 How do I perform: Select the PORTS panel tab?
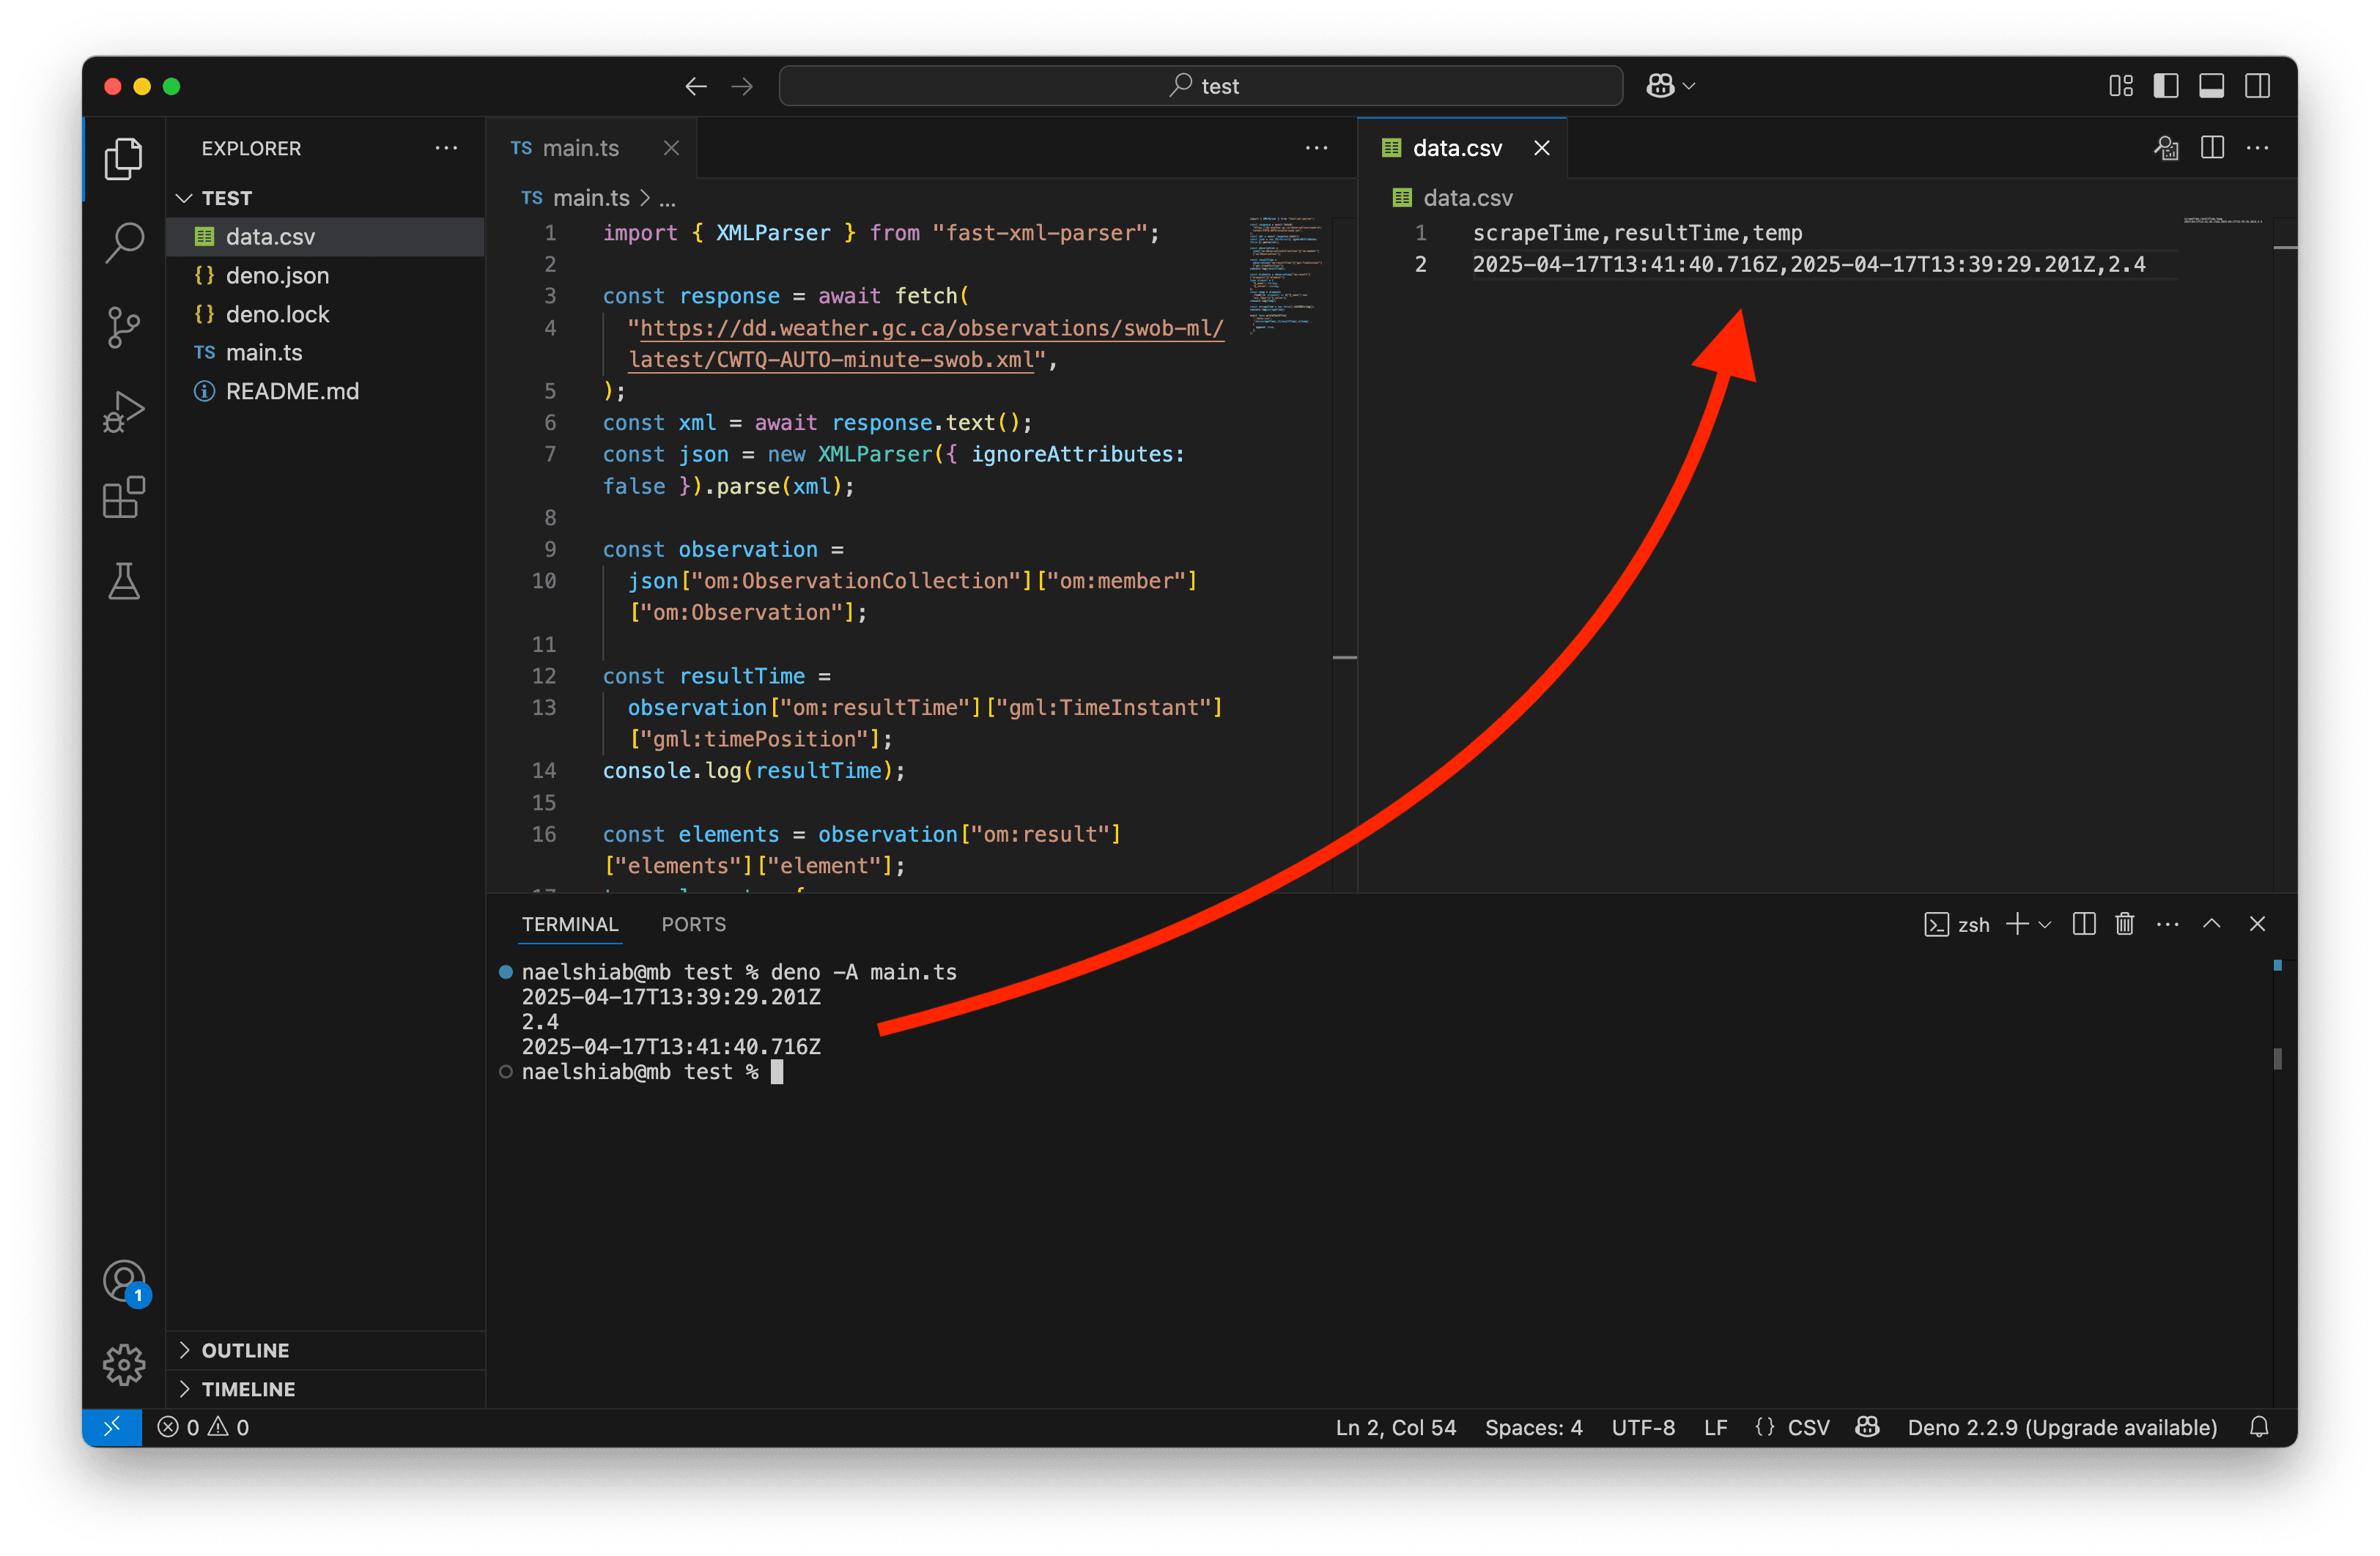click(x=693, y=924)
